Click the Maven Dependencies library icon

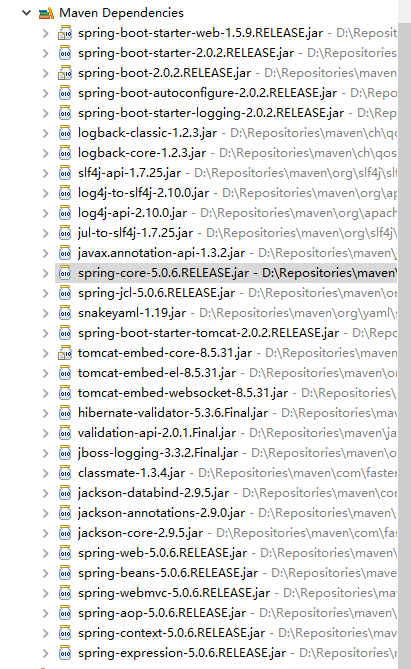point(46,13)
